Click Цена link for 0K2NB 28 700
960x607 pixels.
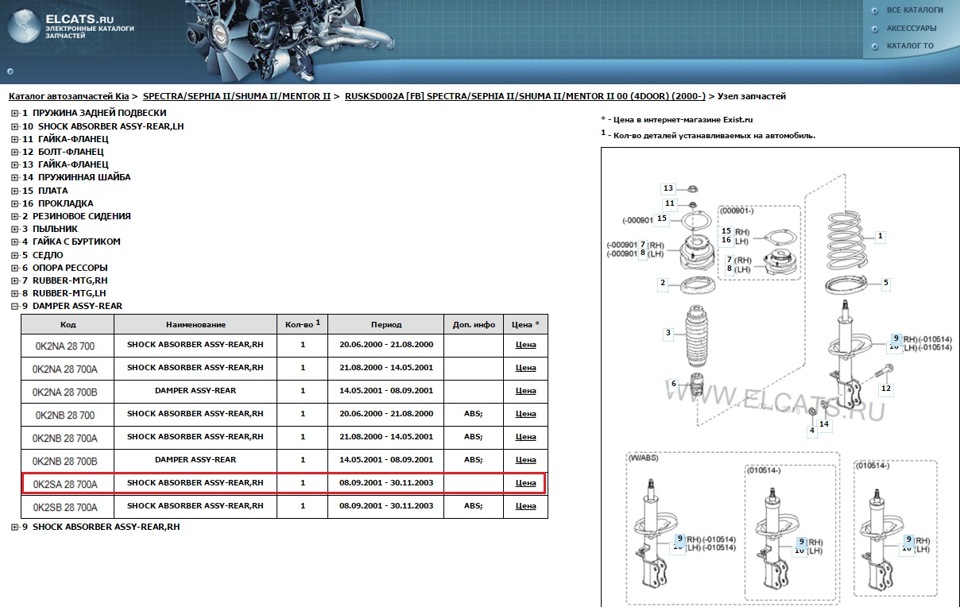(x=525, y=414)
